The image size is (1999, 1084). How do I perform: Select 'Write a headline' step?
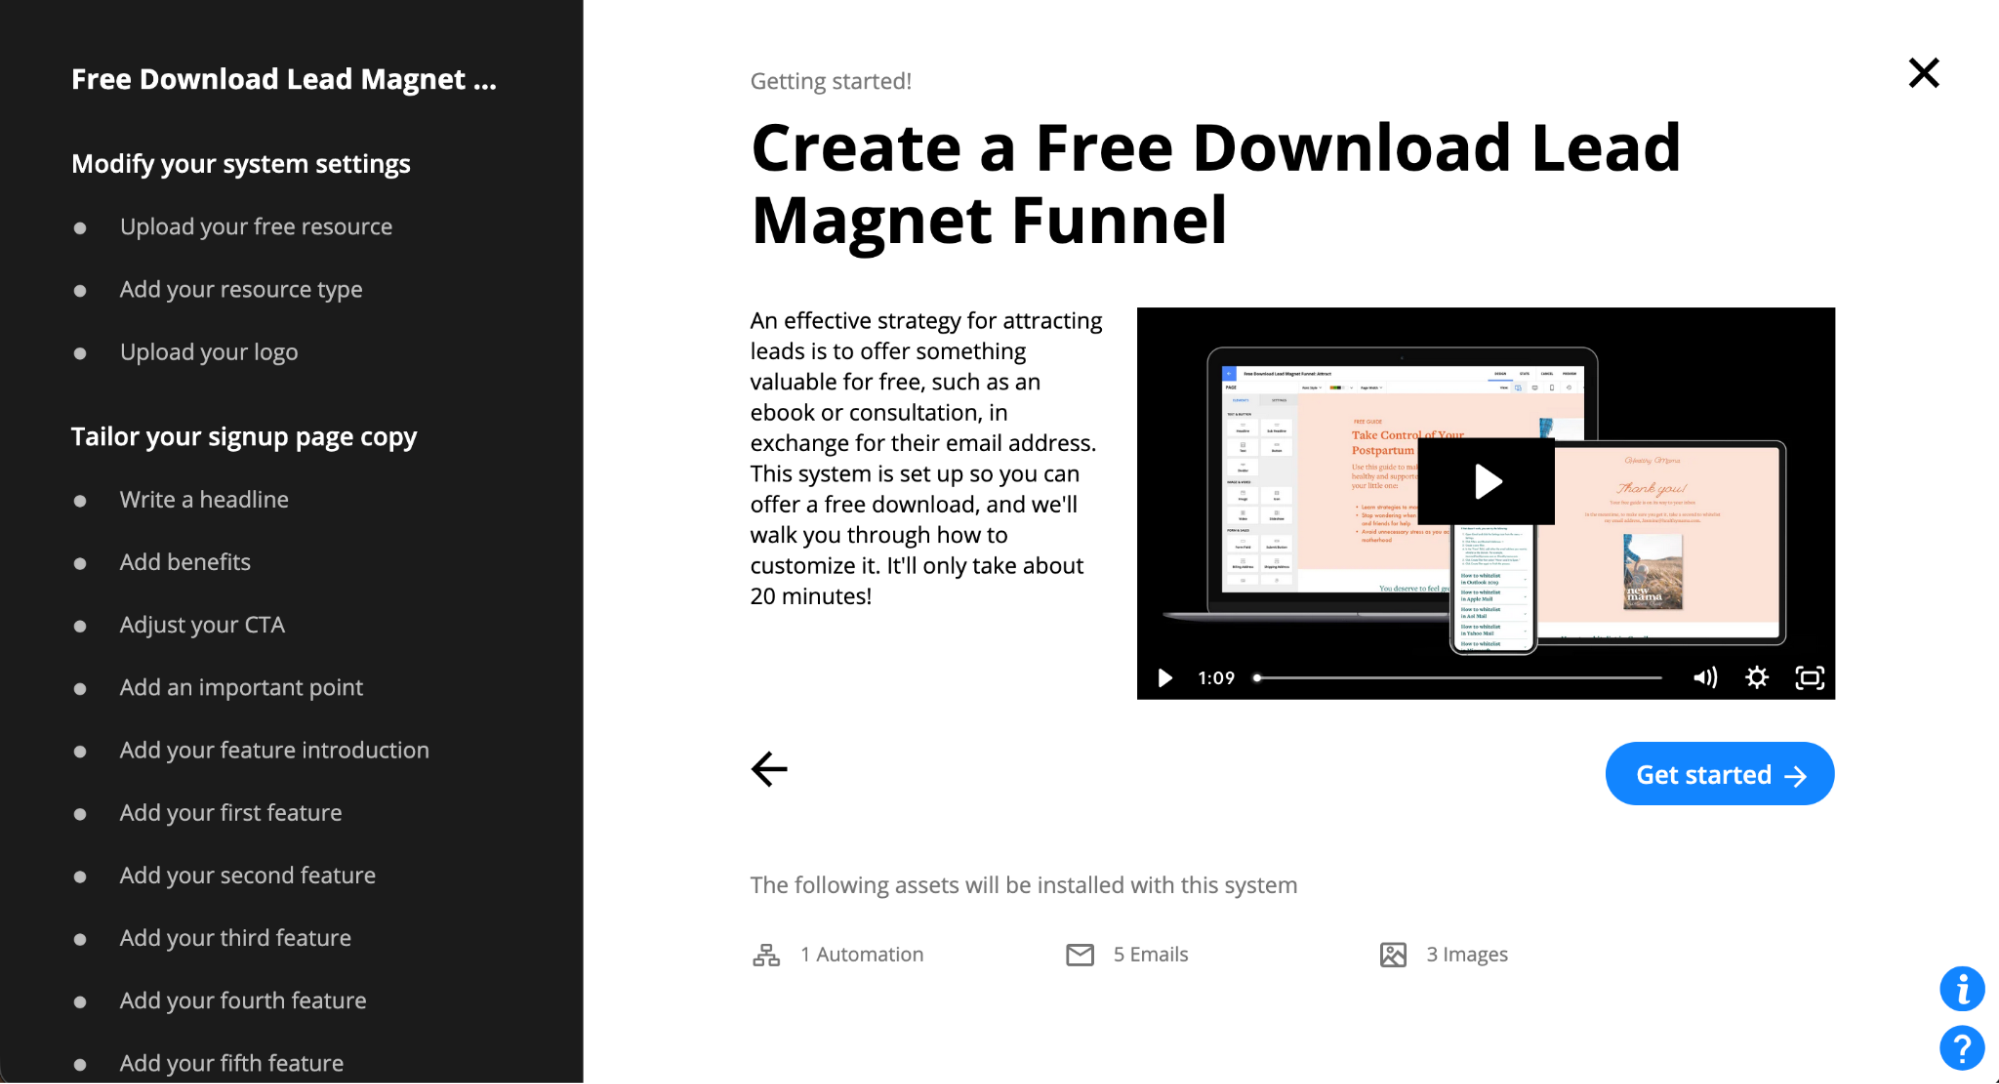coord(204,499)
